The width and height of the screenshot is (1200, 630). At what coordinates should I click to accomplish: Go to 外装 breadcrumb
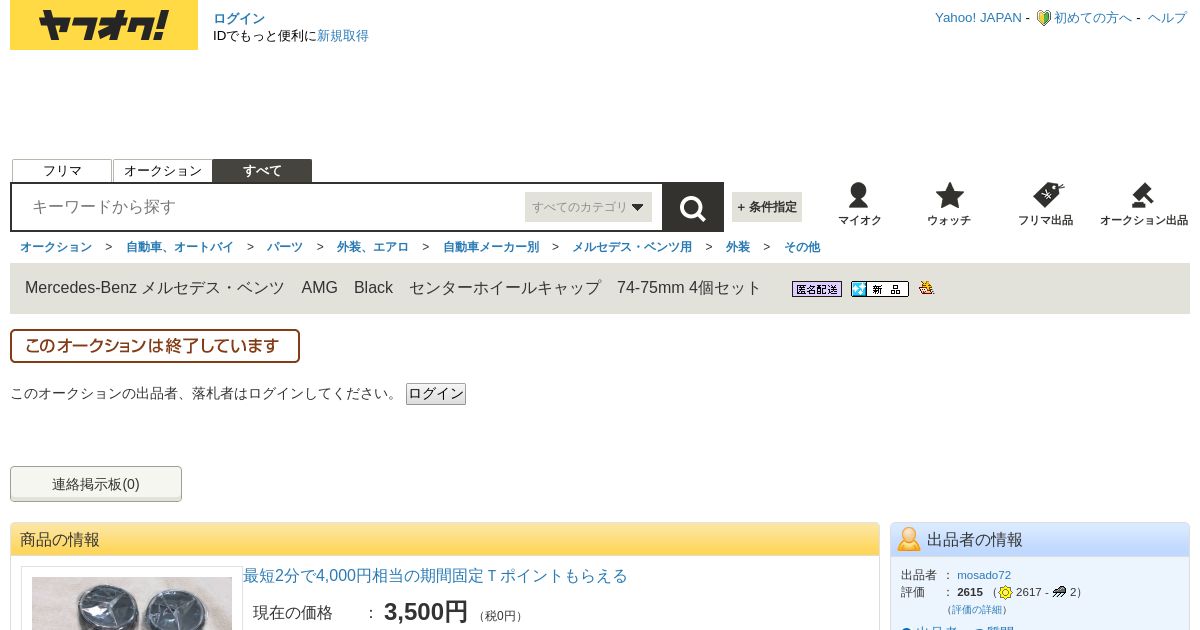pos(738,247)
